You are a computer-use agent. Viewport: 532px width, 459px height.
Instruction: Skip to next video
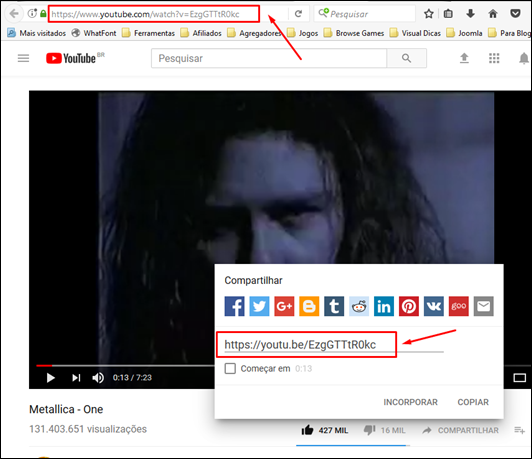76,378
